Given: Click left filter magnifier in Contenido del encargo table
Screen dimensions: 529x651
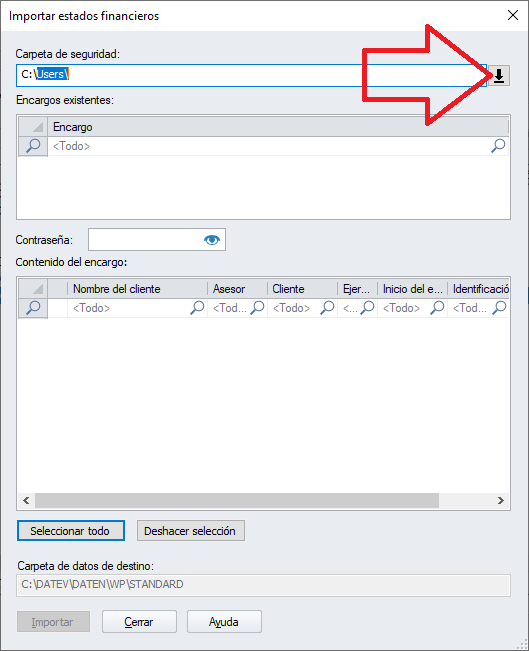Looking at the screenshot, I should point(33,308).
